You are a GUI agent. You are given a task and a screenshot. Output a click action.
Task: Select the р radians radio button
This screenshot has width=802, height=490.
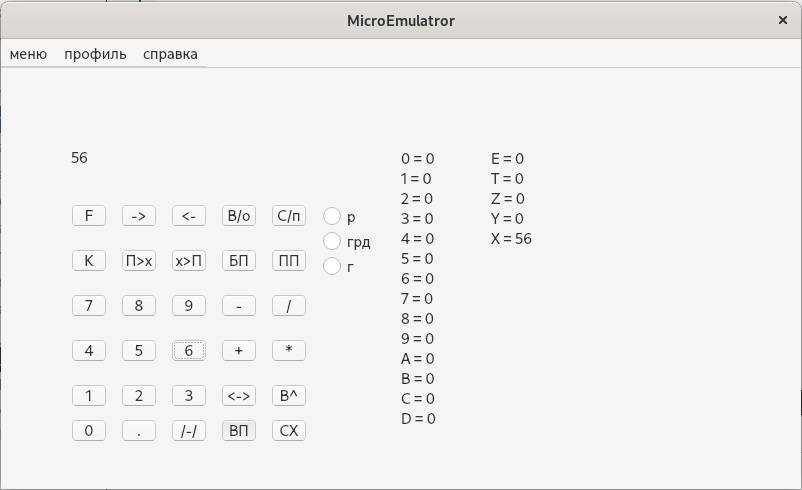tap(332, 216)
